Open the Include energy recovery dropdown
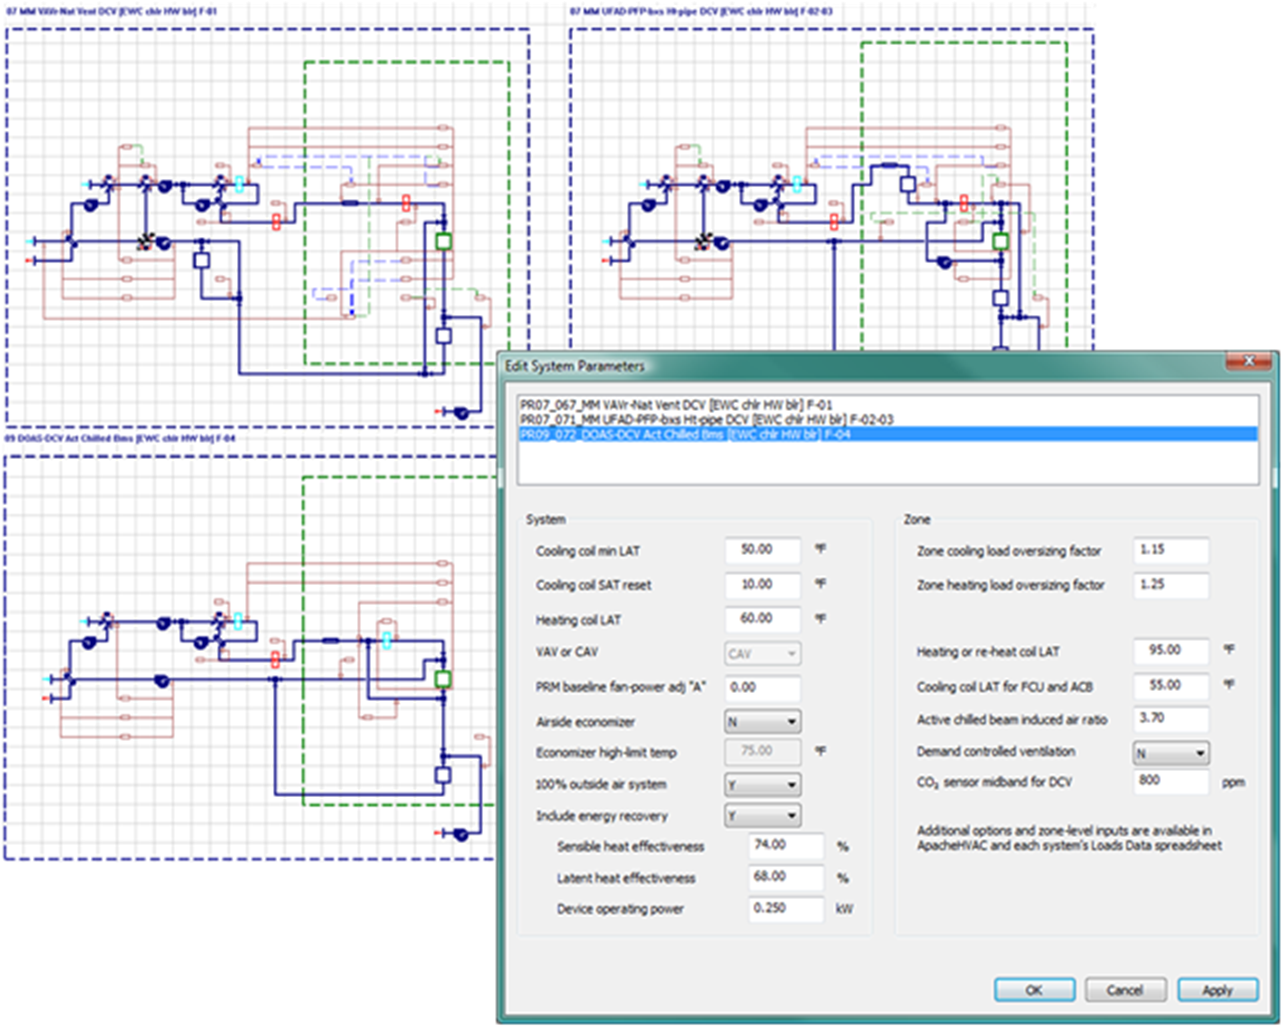 click(762, 816)
